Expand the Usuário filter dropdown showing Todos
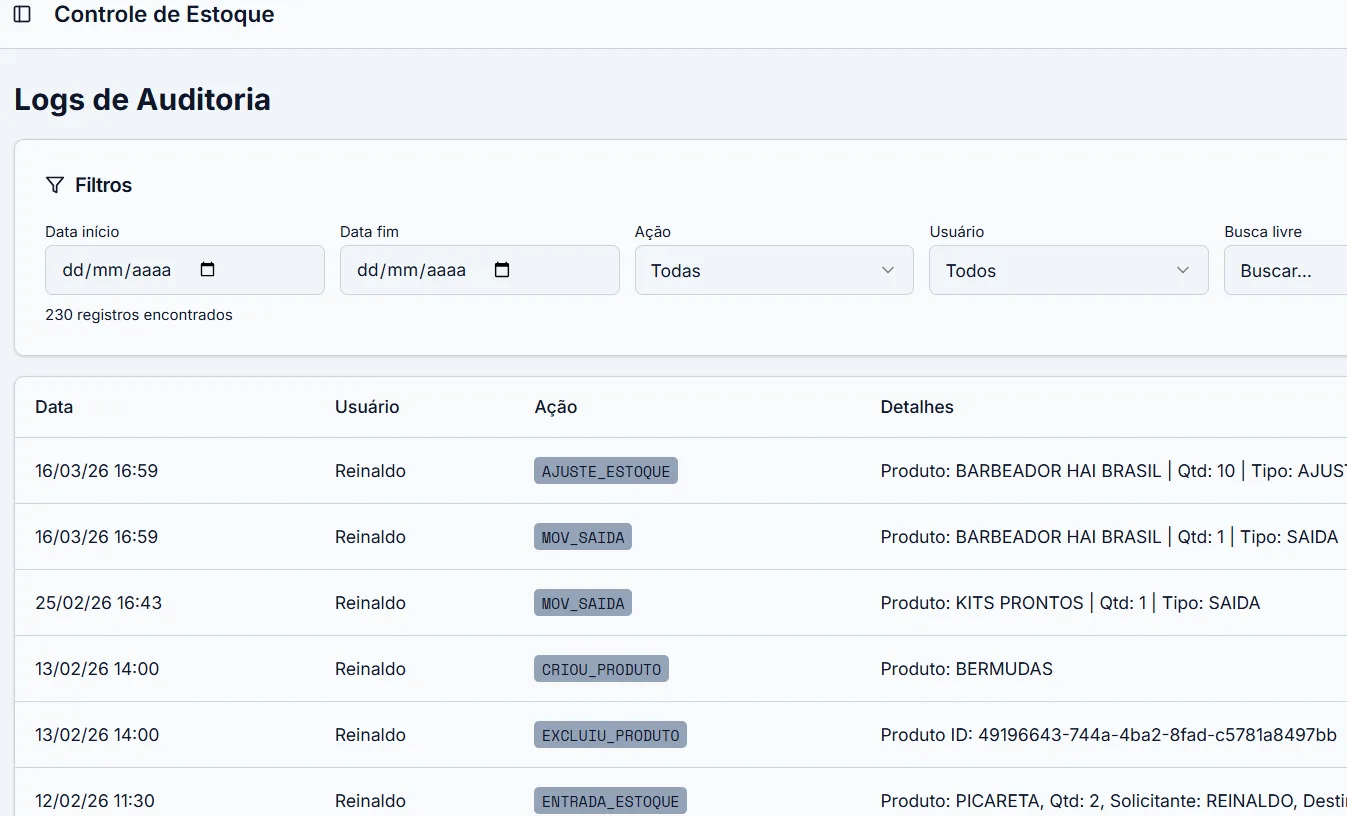Screen dimensions: 1347x816 click(x=1069, y=270)
